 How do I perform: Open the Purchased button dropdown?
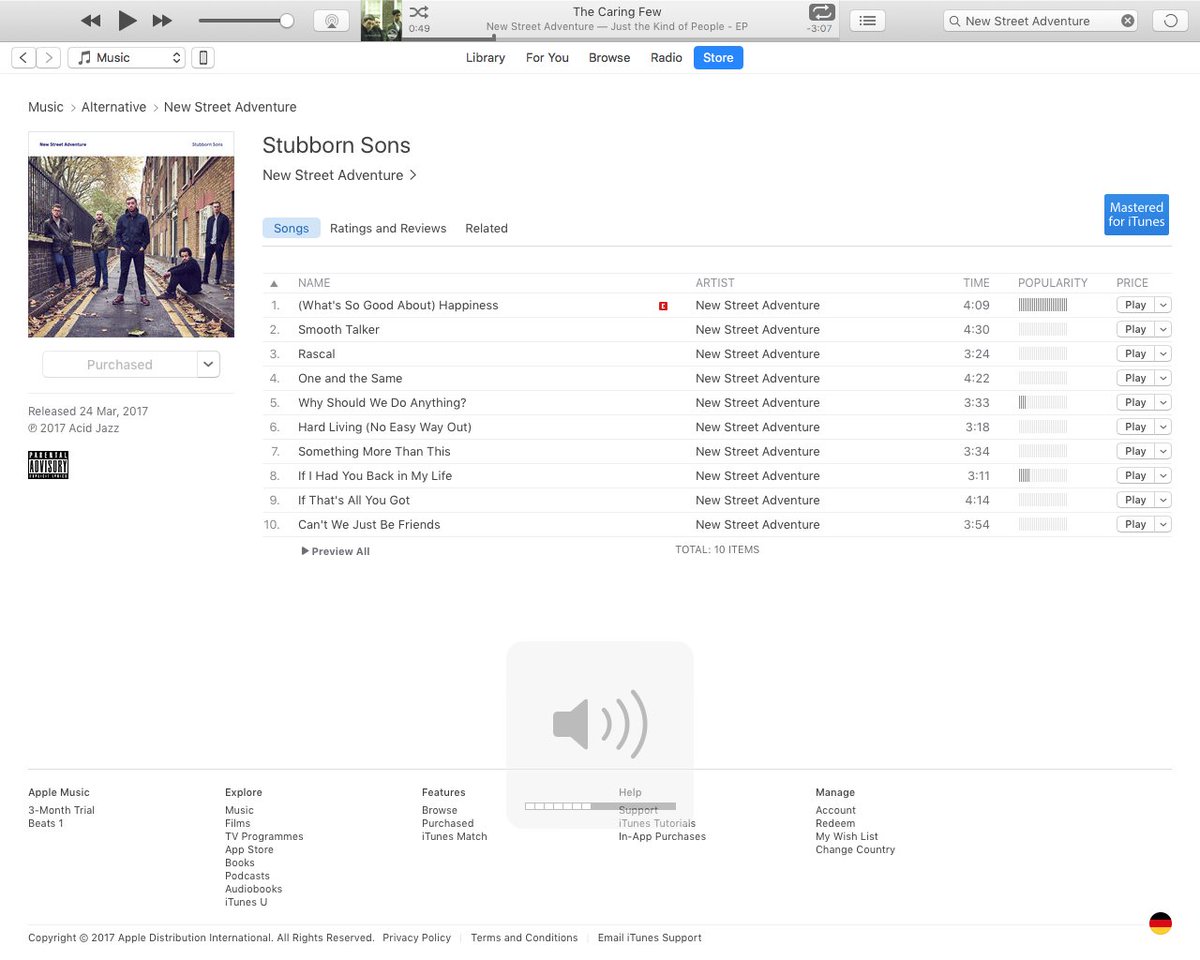(x=207, y=364)
